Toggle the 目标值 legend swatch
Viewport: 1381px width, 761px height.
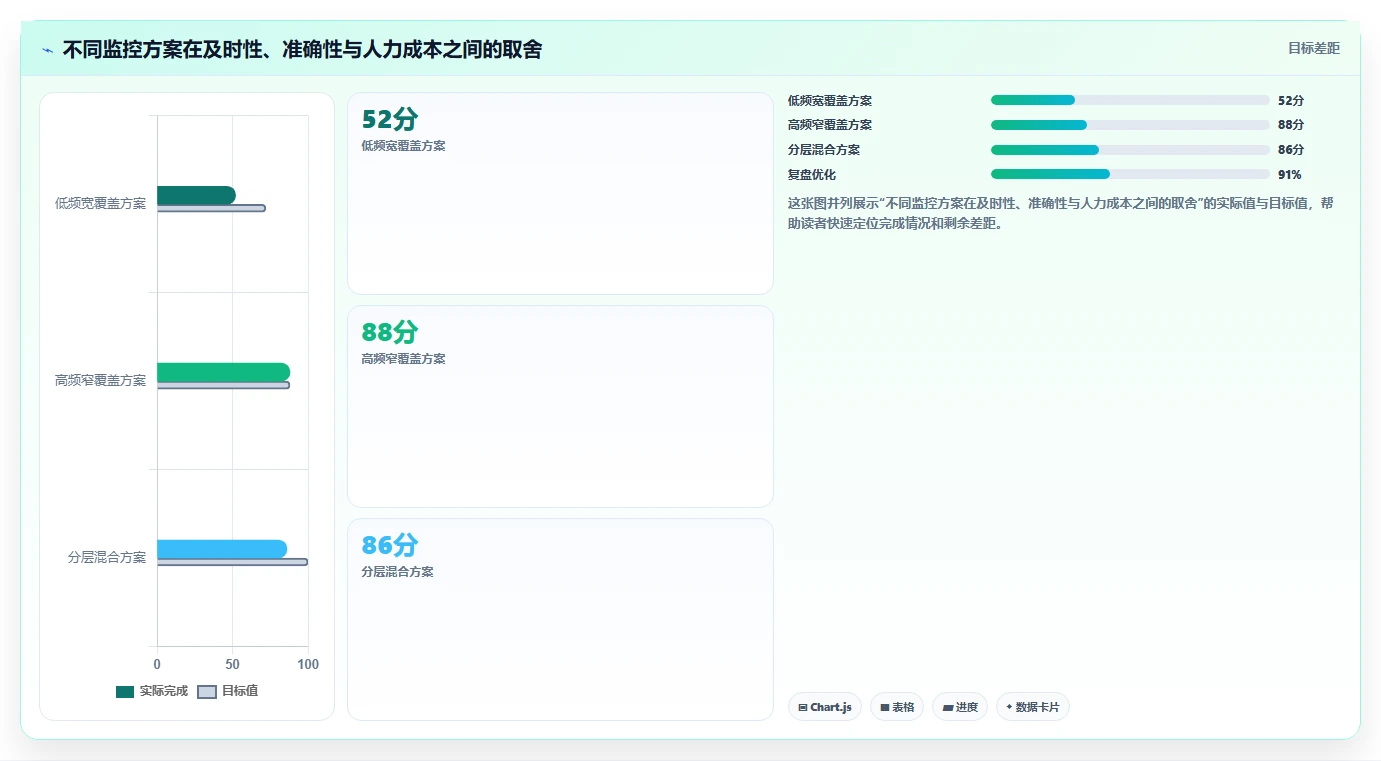[207, 691]
